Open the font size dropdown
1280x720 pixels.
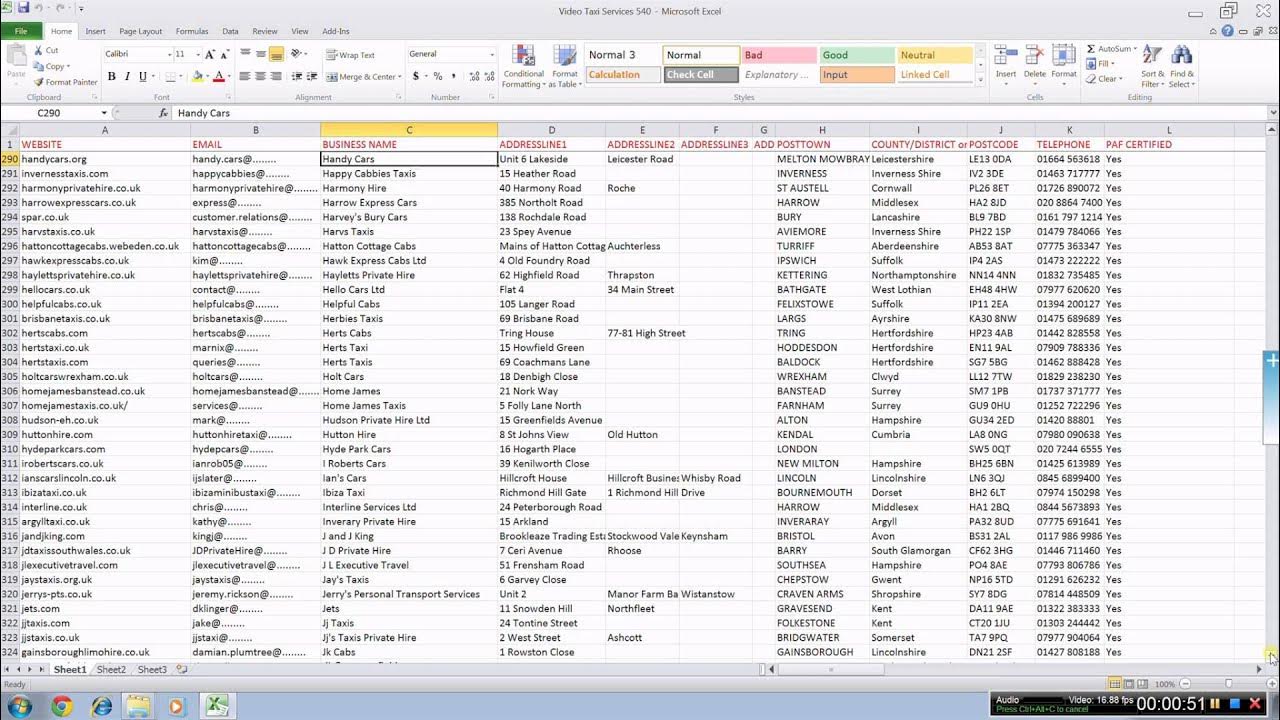(x=196, y=54)
